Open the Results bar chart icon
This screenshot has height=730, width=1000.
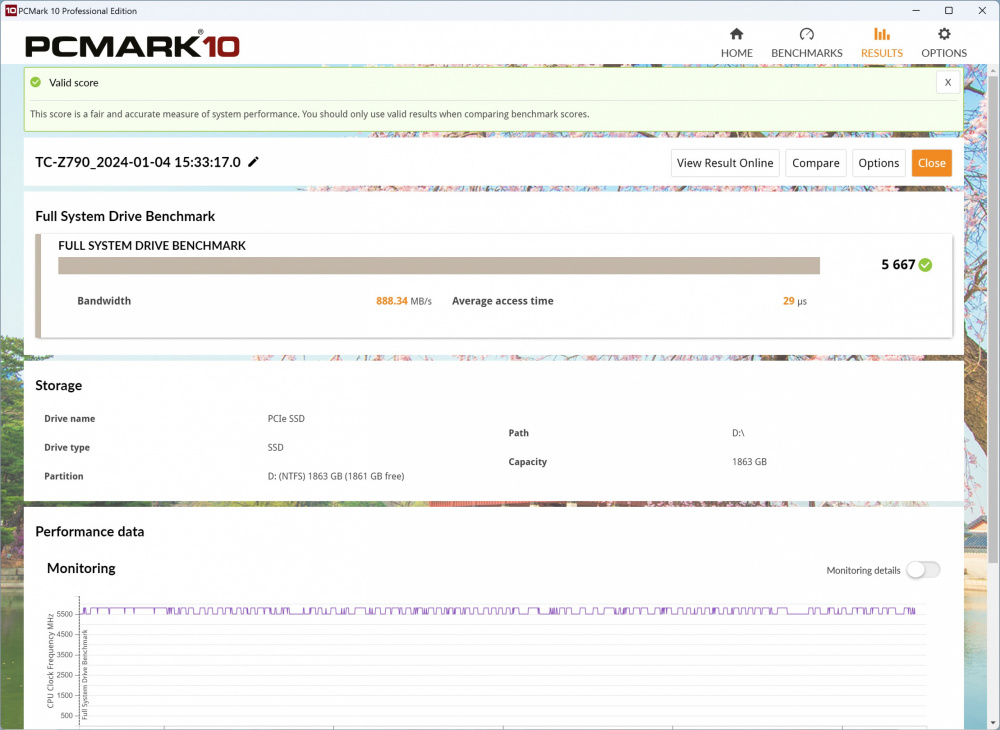tap(881, 34)
